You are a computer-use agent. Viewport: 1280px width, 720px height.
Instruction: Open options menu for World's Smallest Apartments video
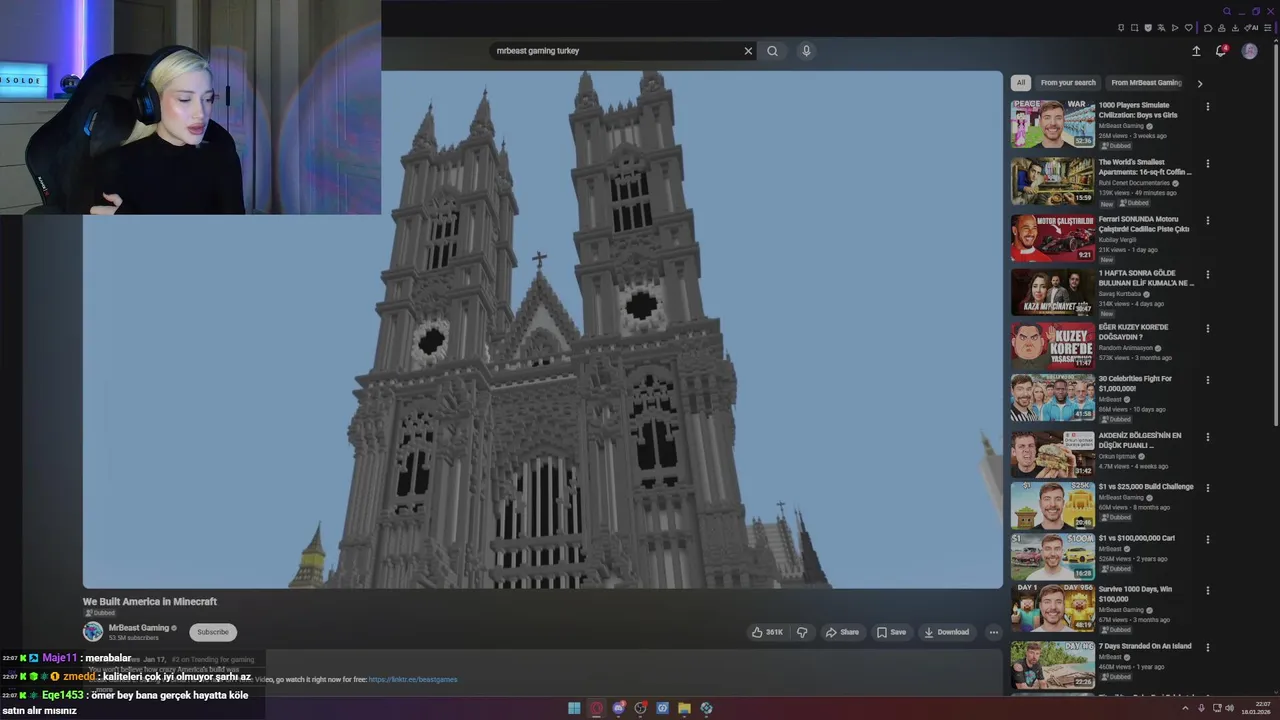1207,164
